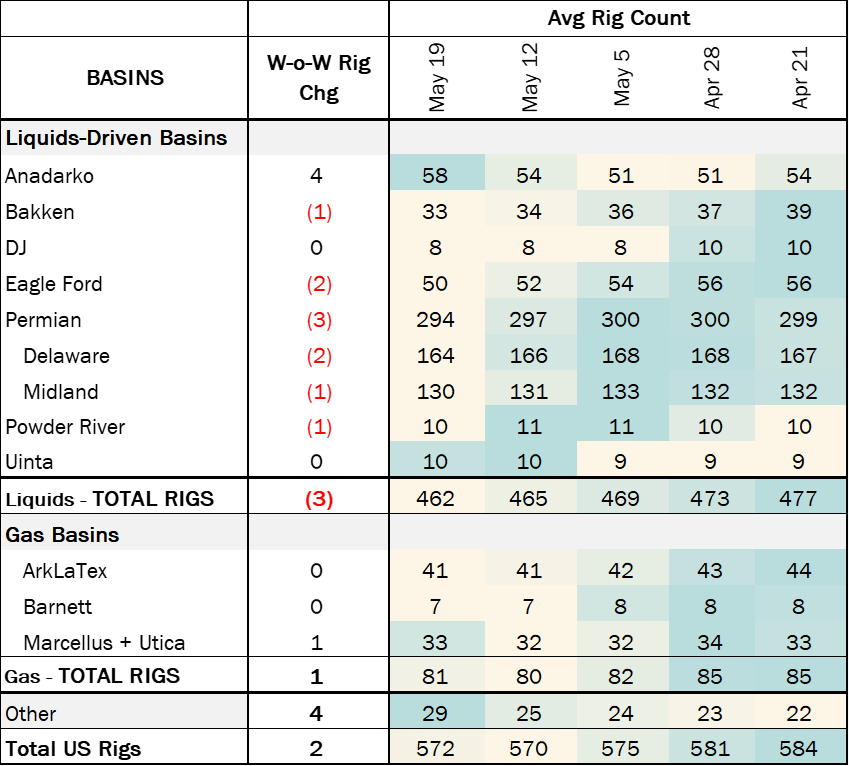Click Other Apr 21 value 22

click(799, 713)
